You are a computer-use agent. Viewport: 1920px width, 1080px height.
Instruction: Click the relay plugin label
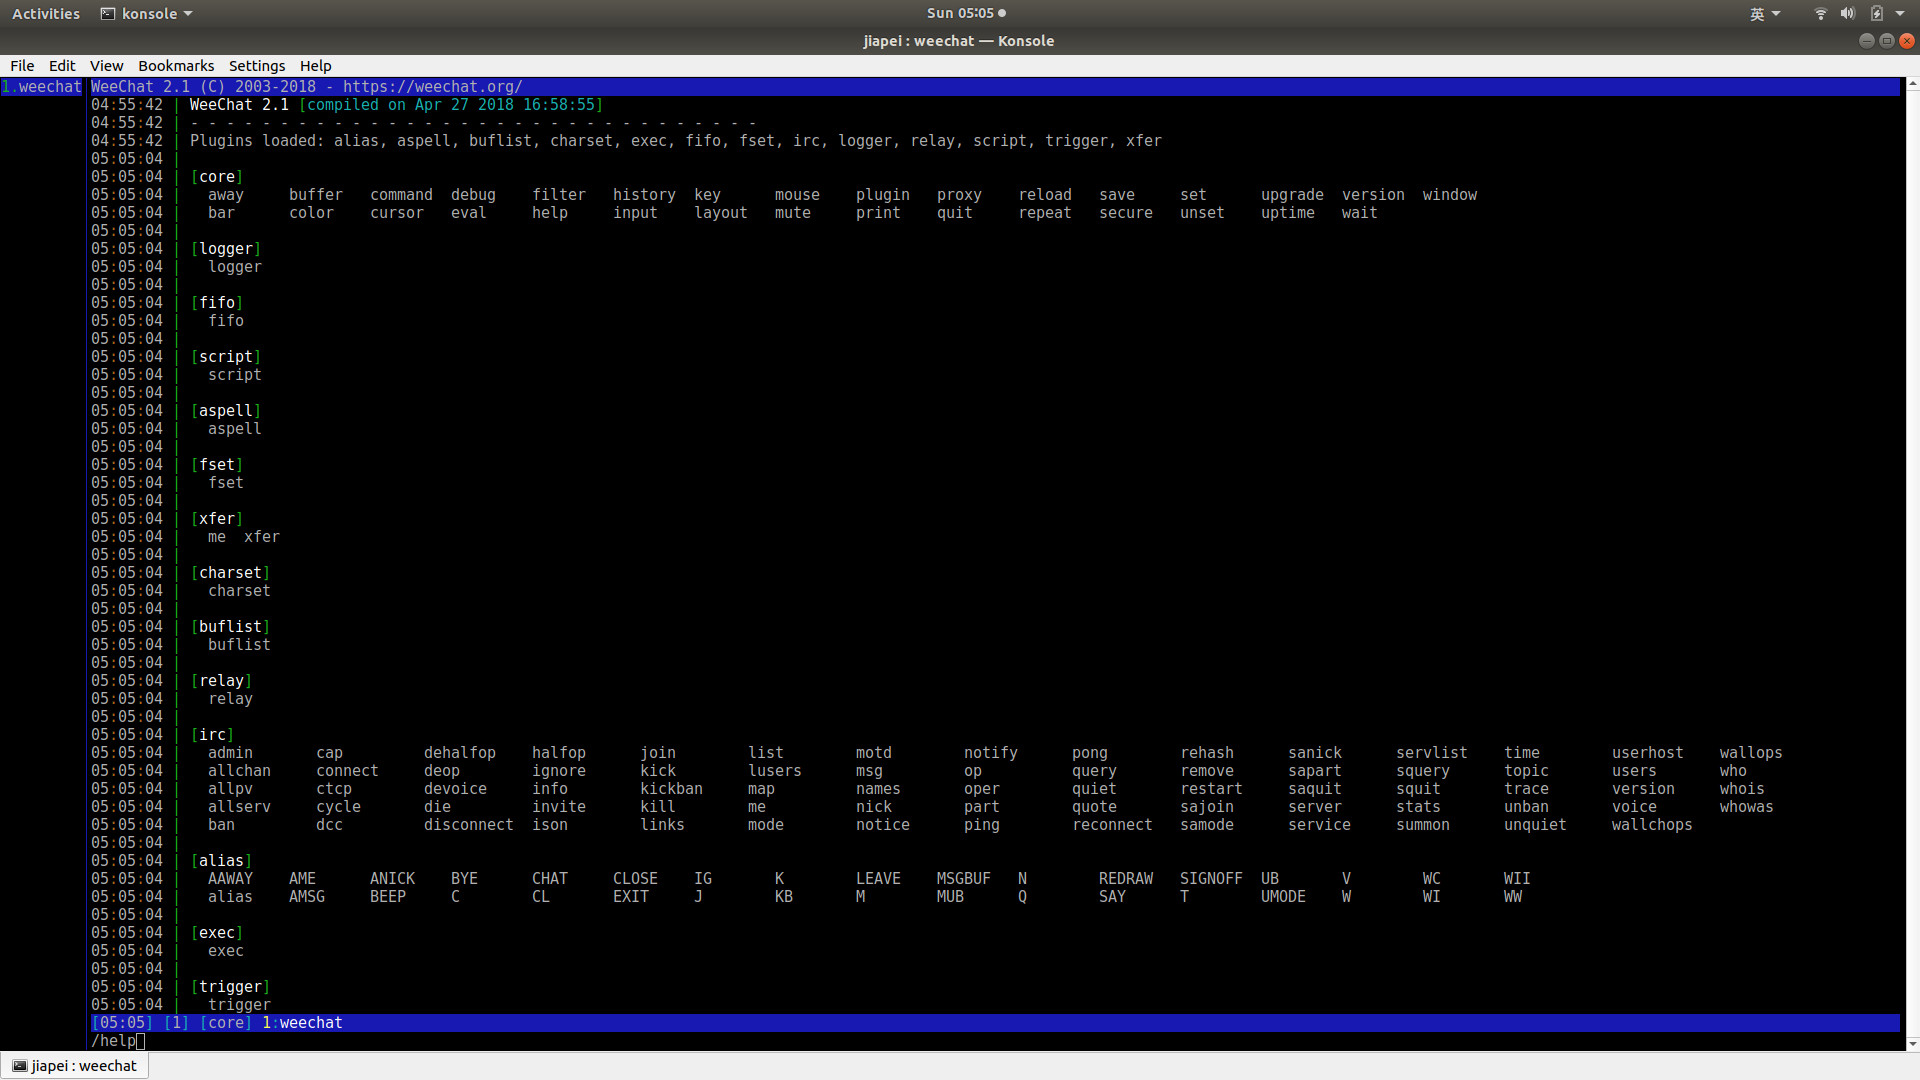tap(220, 679)
